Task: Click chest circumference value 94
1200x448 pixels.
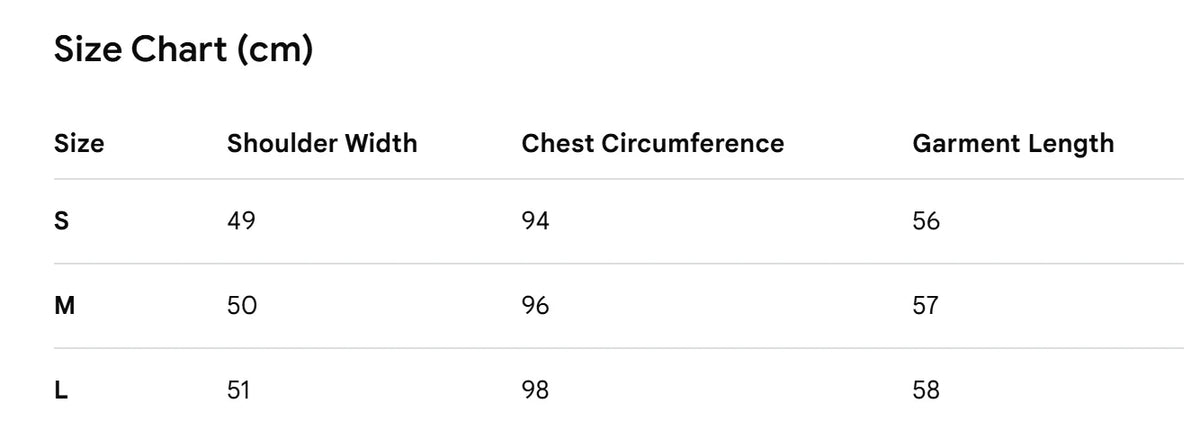Action: (x=535, y=221)
